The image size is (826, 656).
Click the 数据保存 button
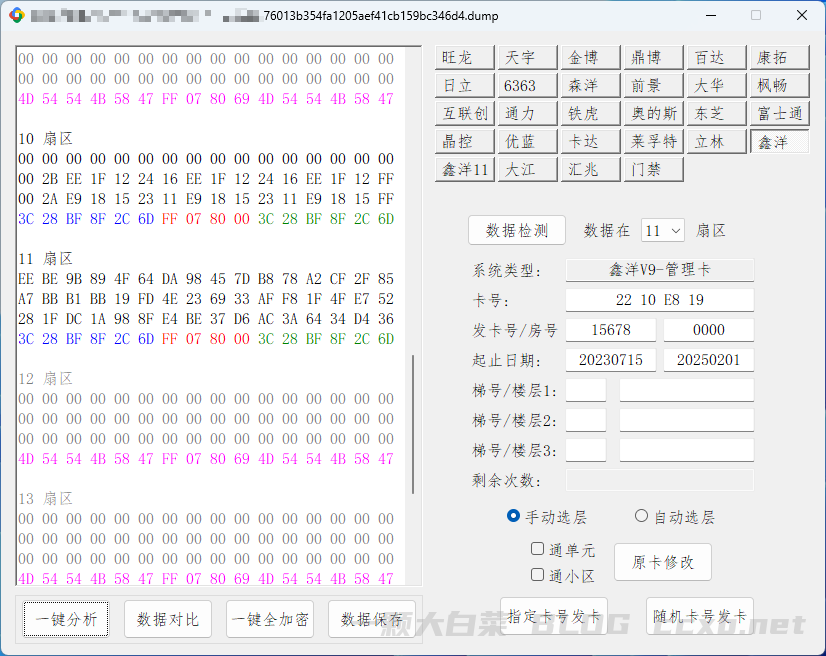372,619
